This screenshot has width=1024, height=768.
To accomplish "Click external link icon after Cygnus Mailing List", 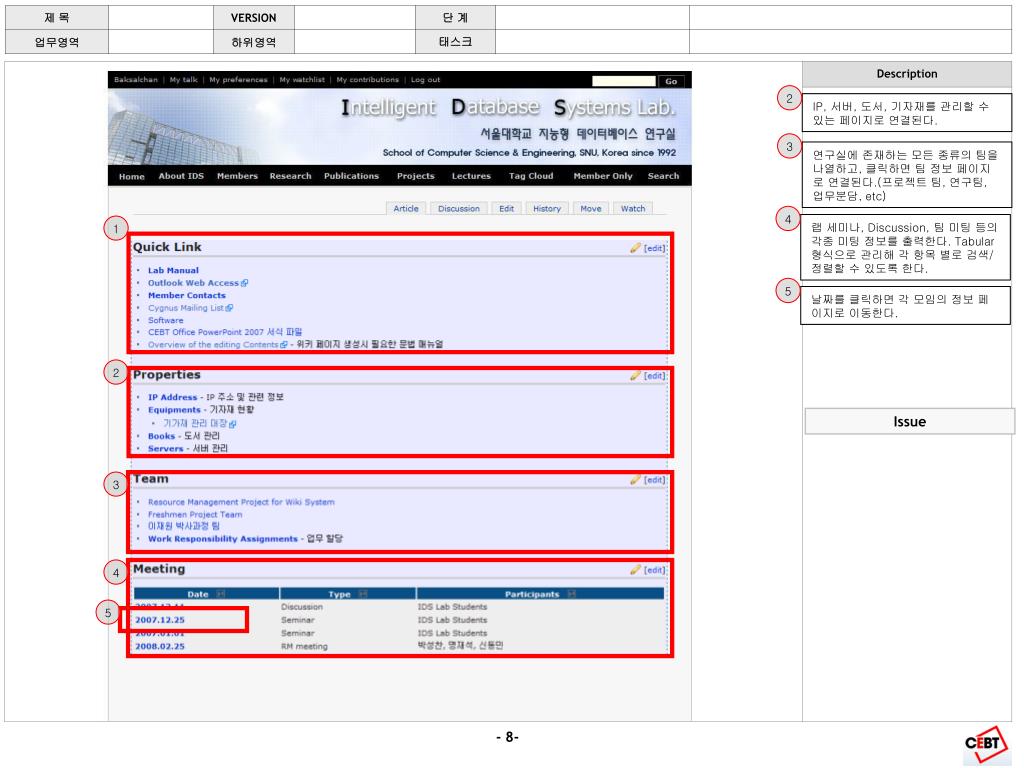I will [229, 308].
